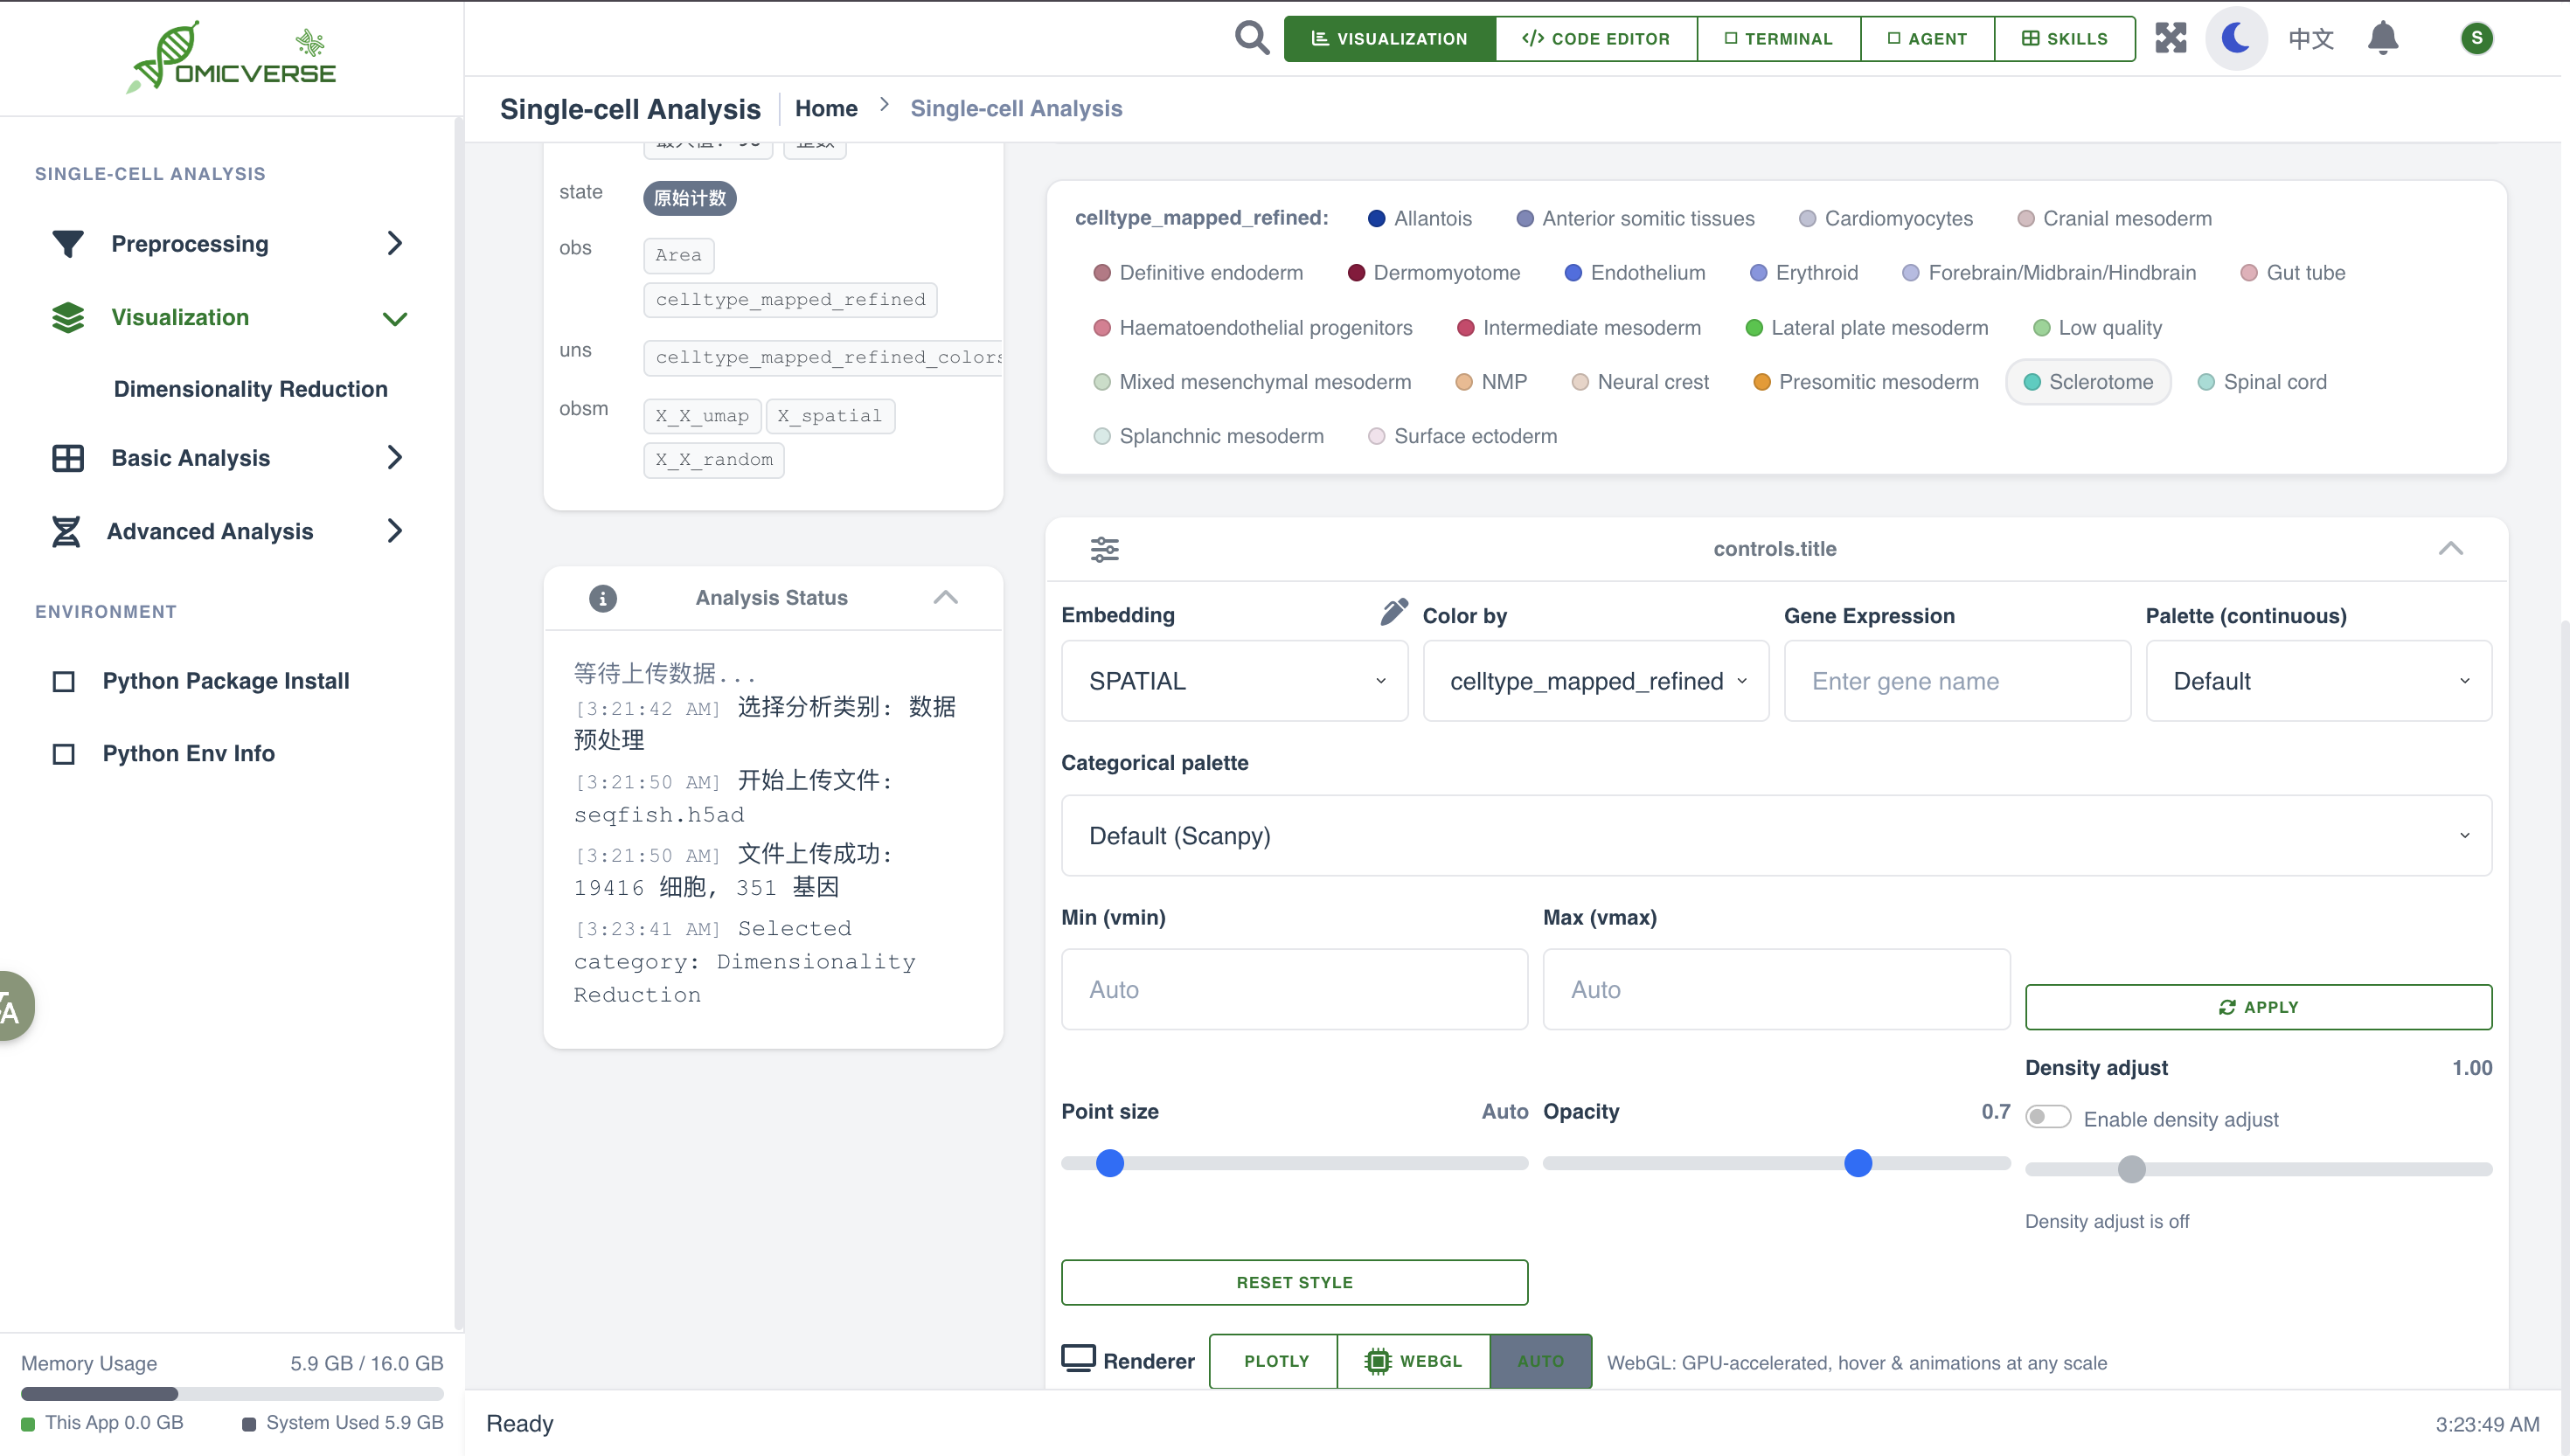The width and height of the screenshot is (2570, 1456).
Task: Click the pencil icon beside Color by
Action: pos(1394,612)
